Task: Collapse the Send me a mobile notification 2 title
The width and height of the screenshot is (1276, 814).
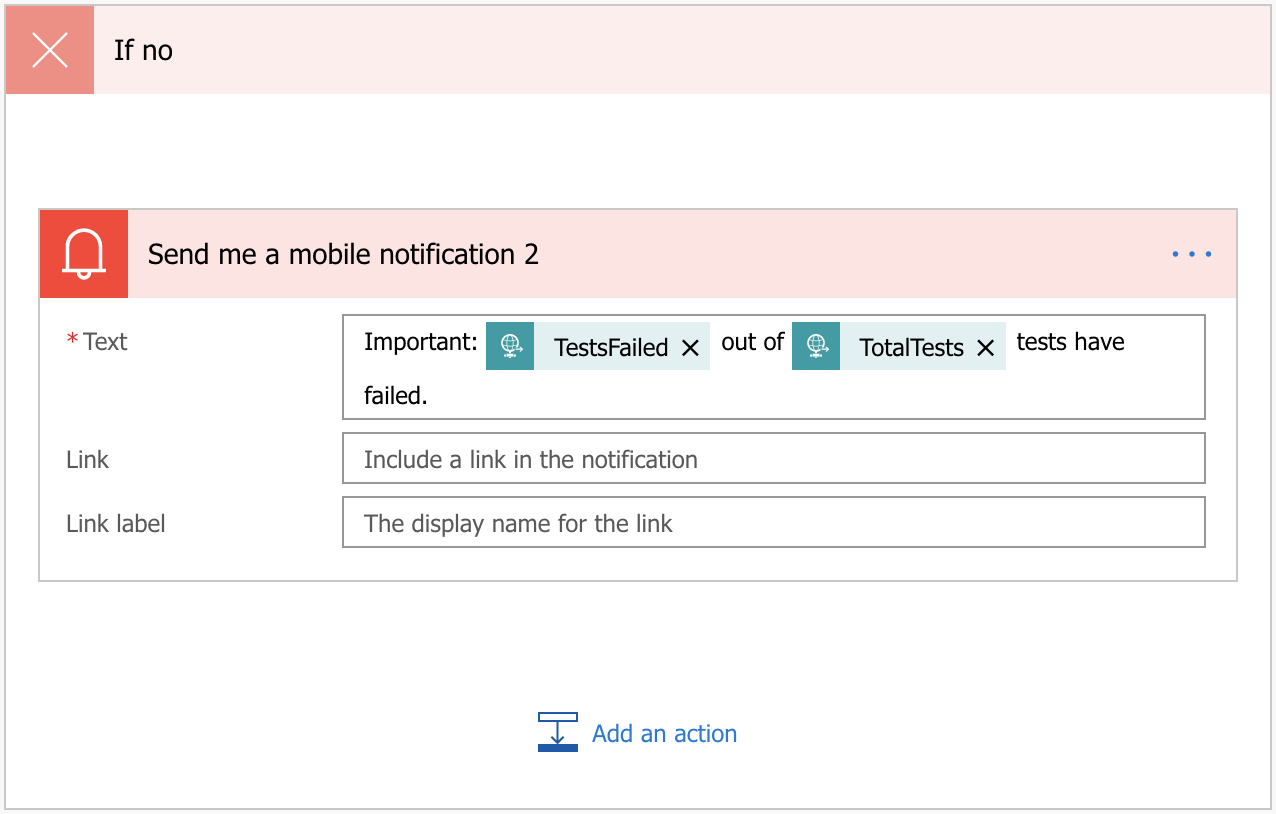Action: (x=343, y=254)
